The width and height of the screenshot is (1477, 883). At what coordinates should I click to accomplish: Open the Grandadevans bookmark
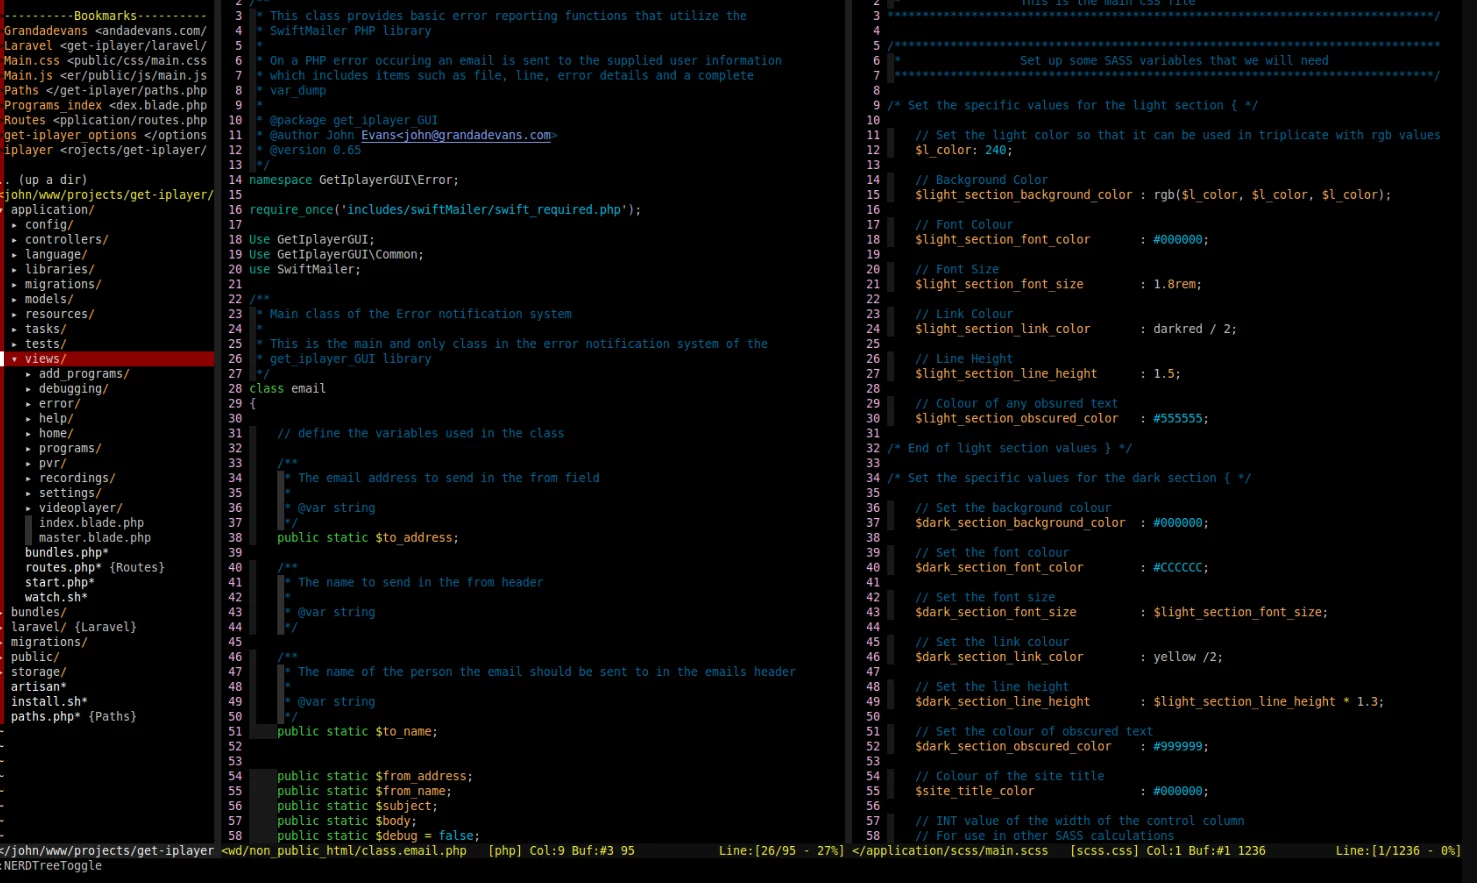tap(105, 31)
